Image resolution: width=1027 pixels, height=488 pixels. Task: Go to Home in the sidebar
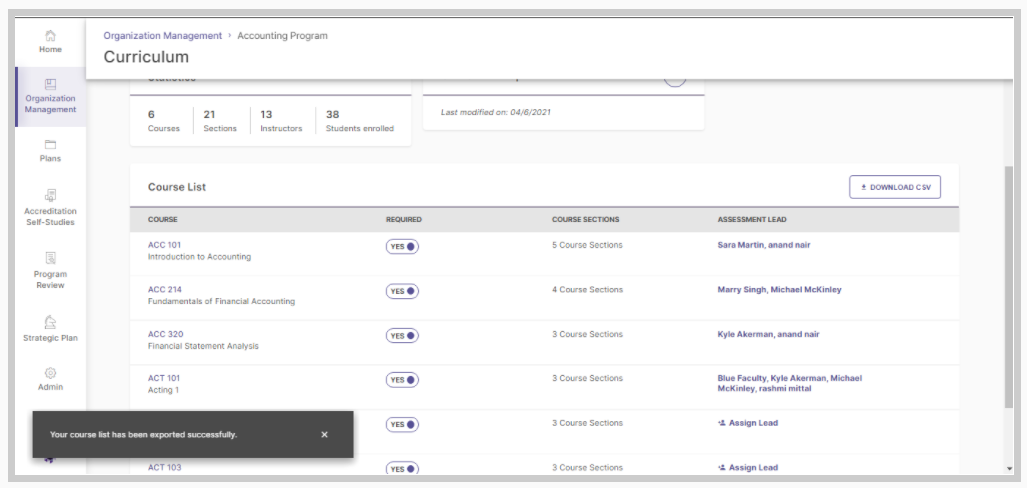(50, 41)
